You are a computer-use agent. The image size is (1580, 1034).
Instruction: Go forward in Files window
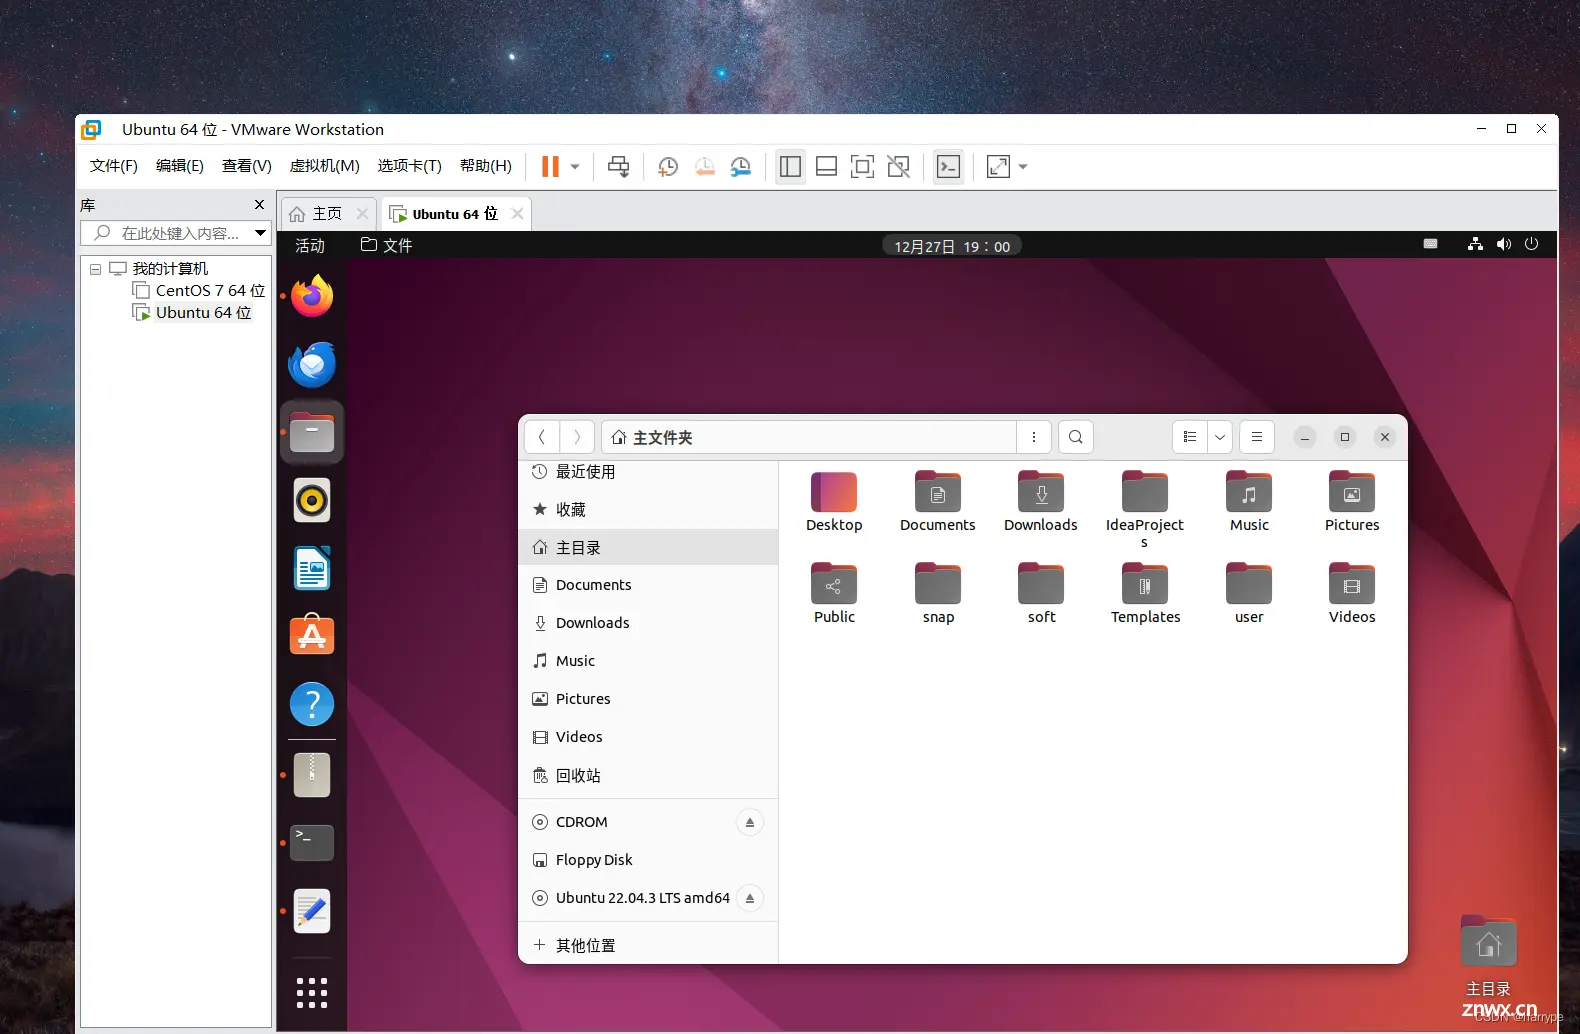point(577,437)
